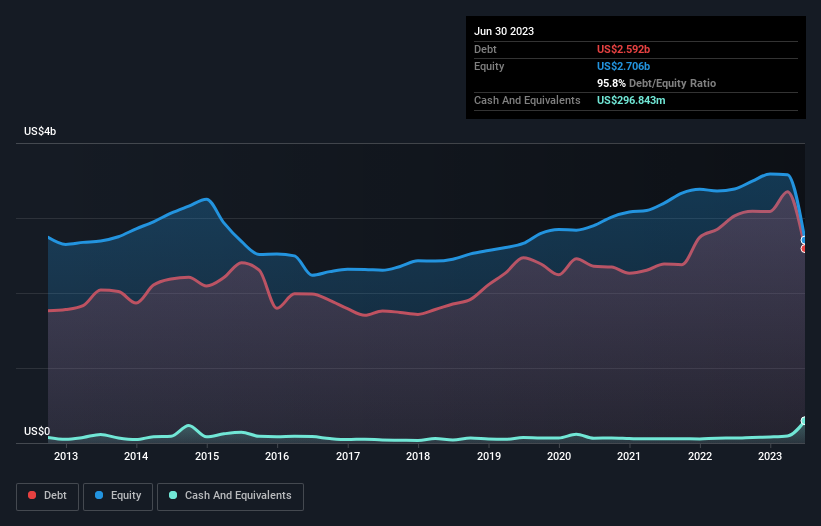Viewport: 821px width, 526px height.
Task: Click the 2018 x-axis label
Action: (x=418, y=456)
